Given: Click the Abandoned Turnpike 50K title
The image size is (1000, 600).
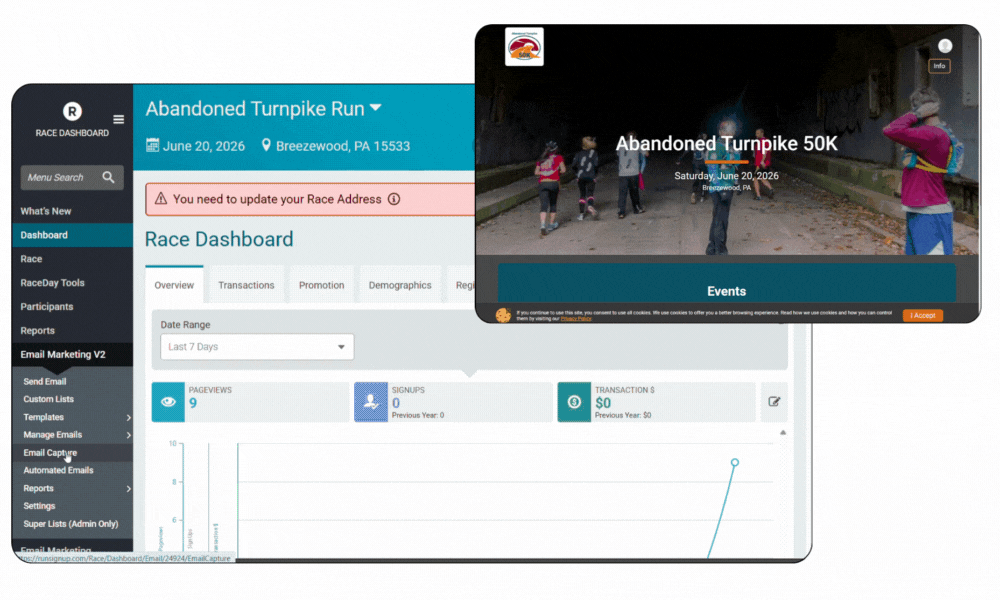Looking at the screenshot, I should tap(726, 143).
